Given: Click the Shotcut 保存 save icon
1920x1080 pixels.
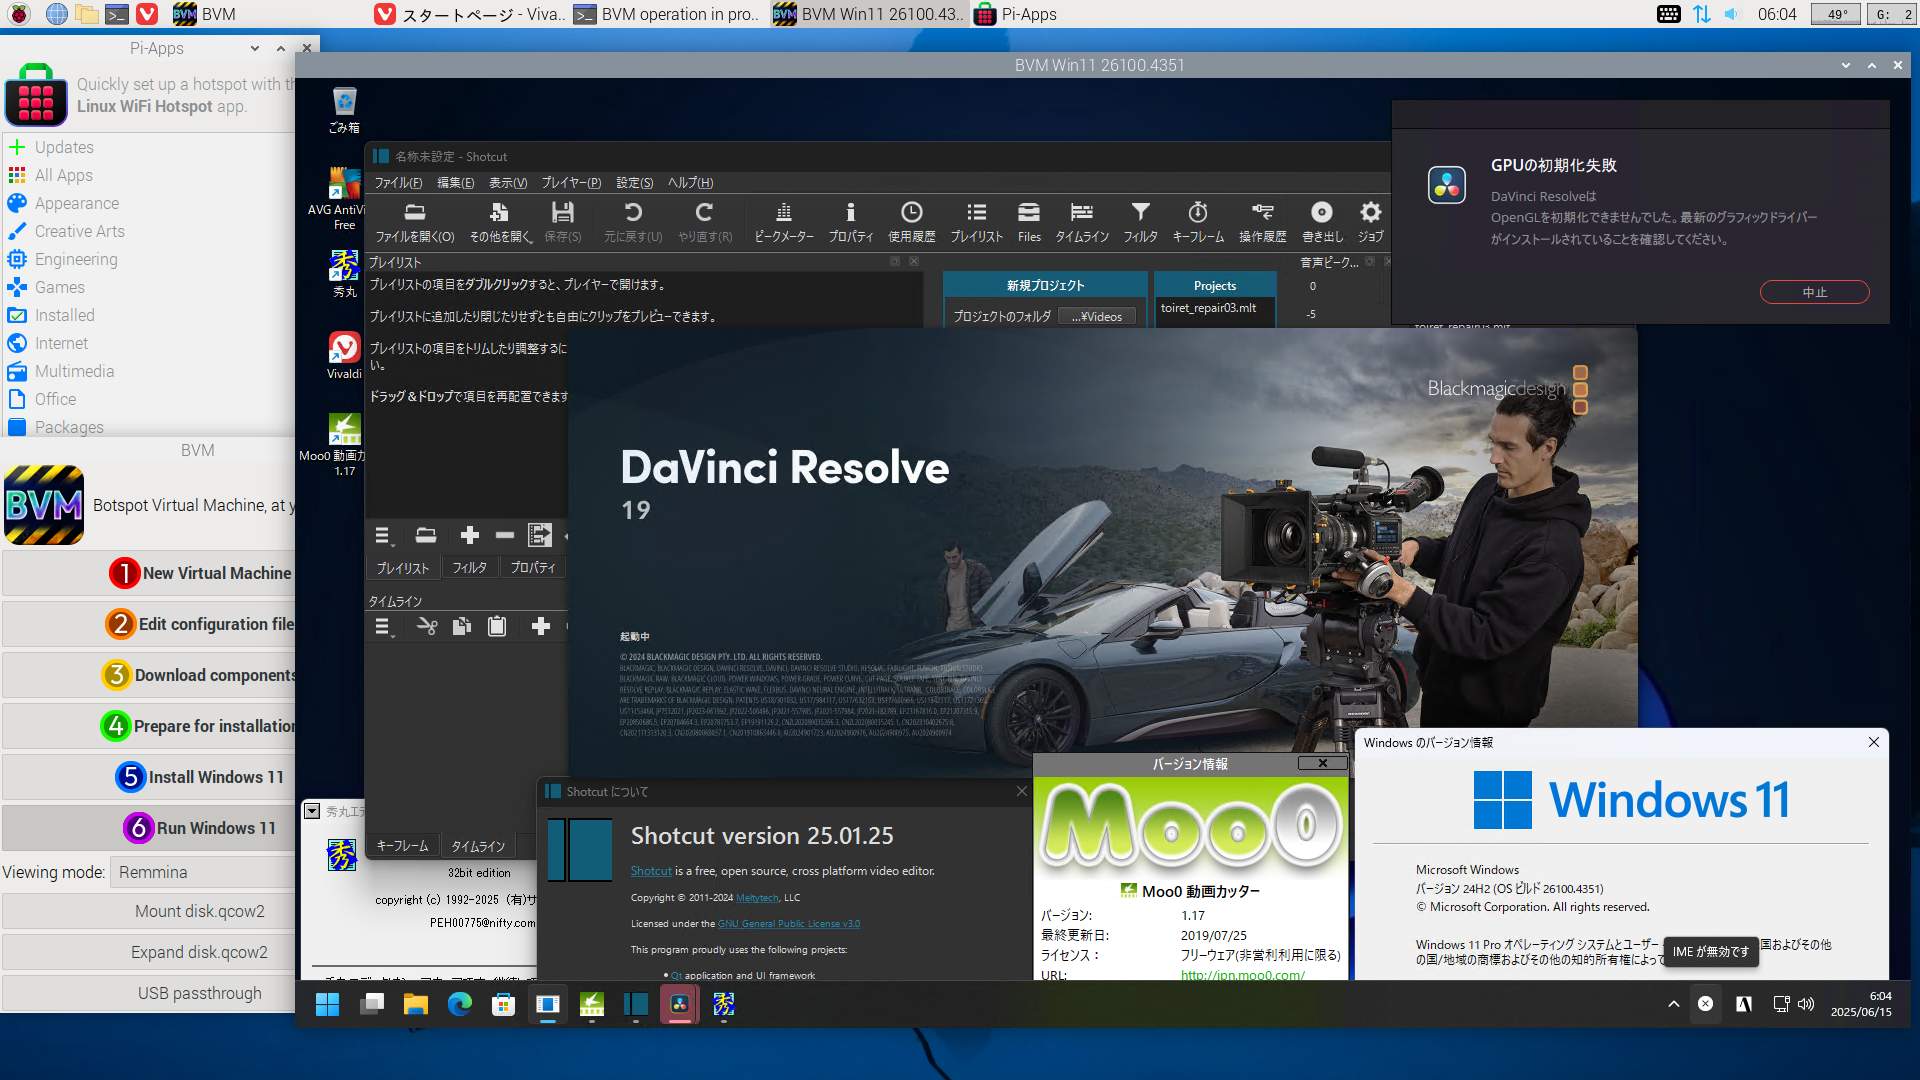Looking at the screenshot, I should (x=562, y=222).
